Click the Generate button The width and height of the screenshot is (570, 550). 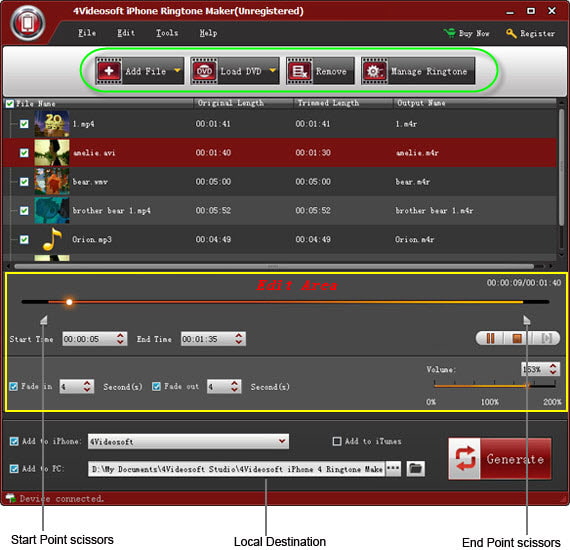click(500, 459)
